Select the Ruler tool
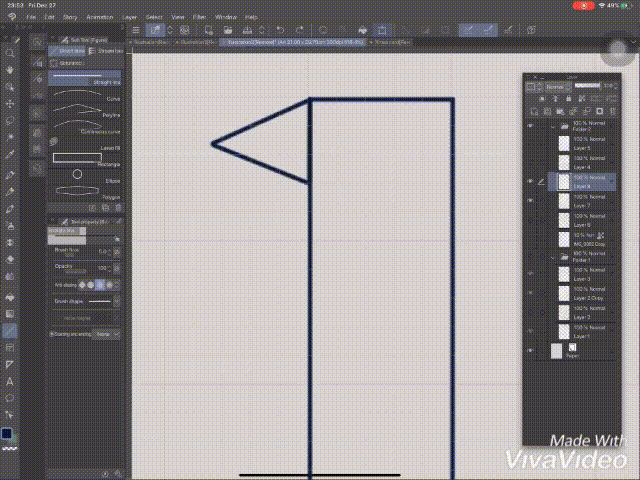The width and height of the screenshot is (640, 480). [x=10, y=364]
